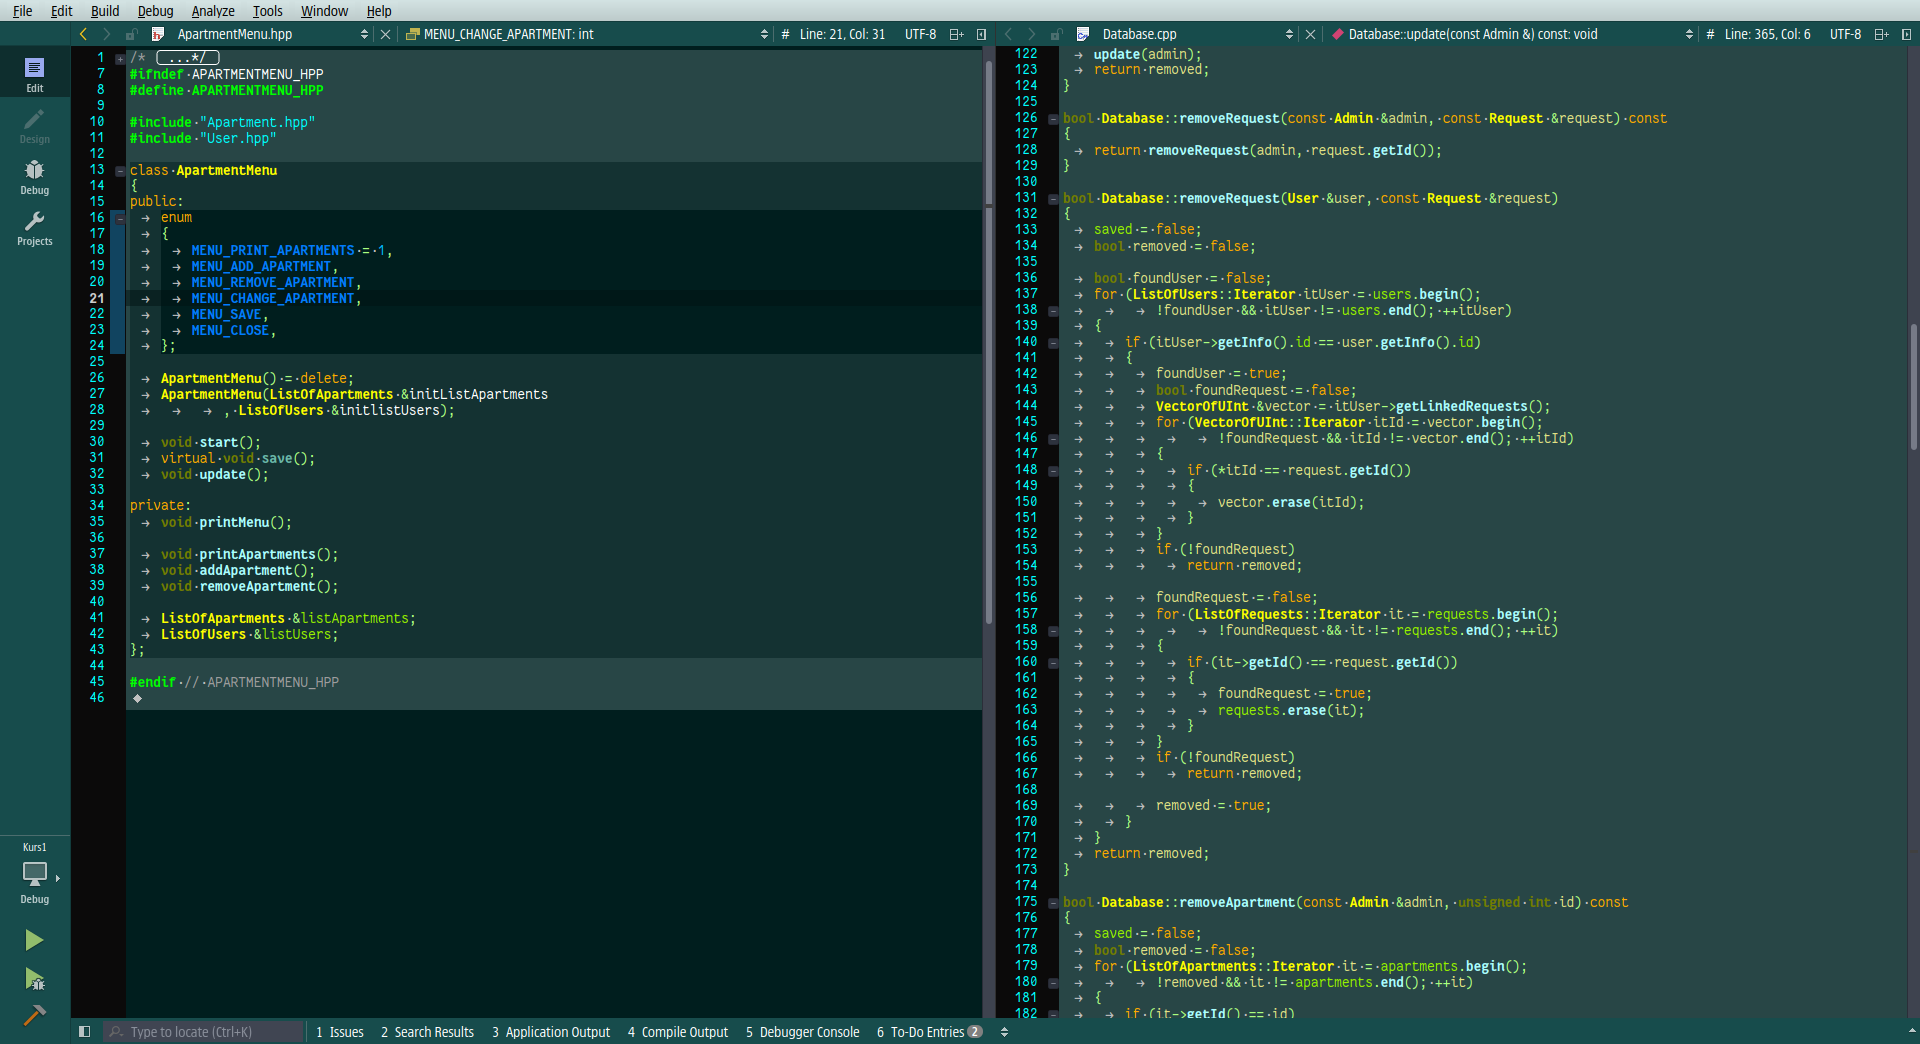Image resolution: width=1920 pixels, height=1044 pixels.
Task: Remove split on Database.cpp editor
Action: [1906, 34]
